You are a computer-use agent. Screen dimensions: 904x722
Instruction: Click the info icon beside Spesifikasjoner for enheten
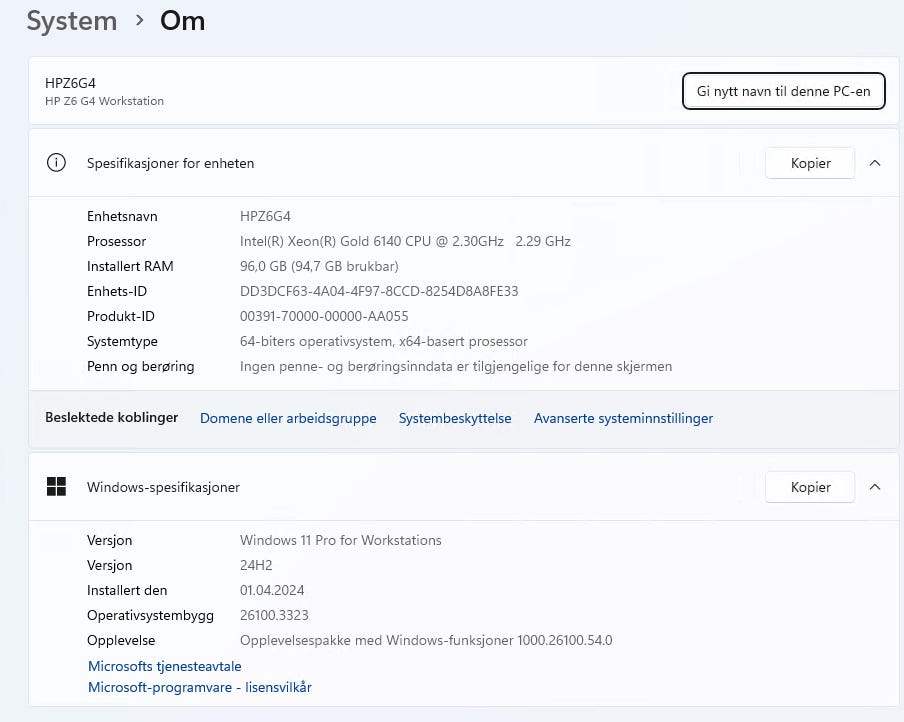[x=56, y=163]
